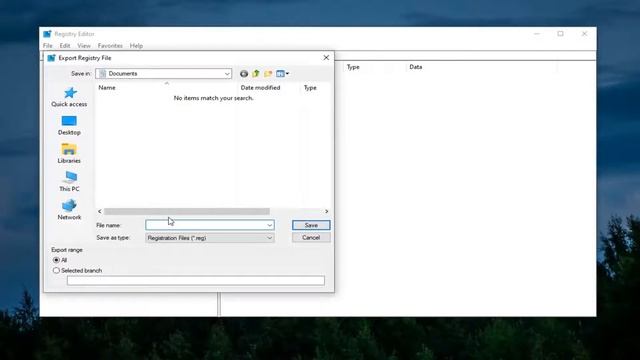640x360 pixels.
Task: Sort by the Name column header
Action: point(167,88)
